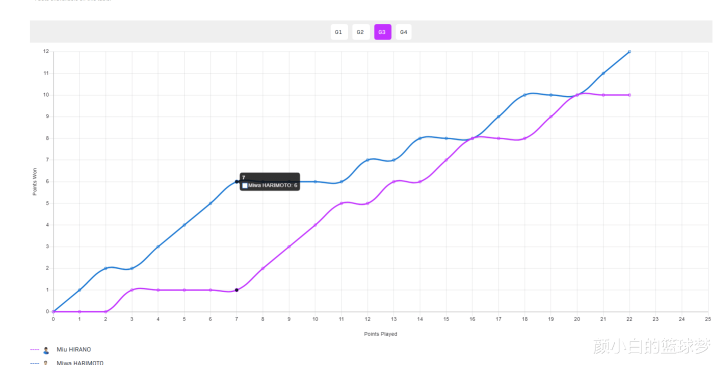Click the blue dashed legend line swatch

click(x=34, y=363)
